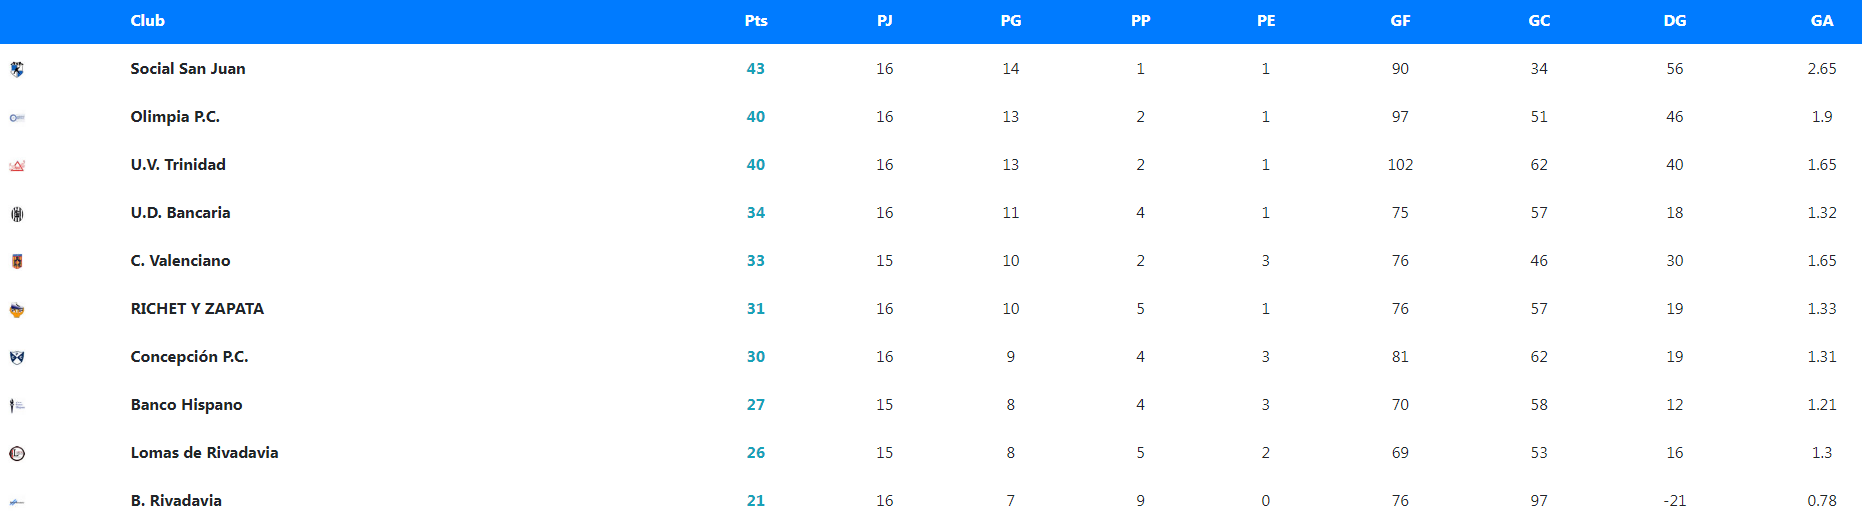Screen dimensions: 1862x520
Task: Click the Banco Hispano club crest
Action: point(17,406)
